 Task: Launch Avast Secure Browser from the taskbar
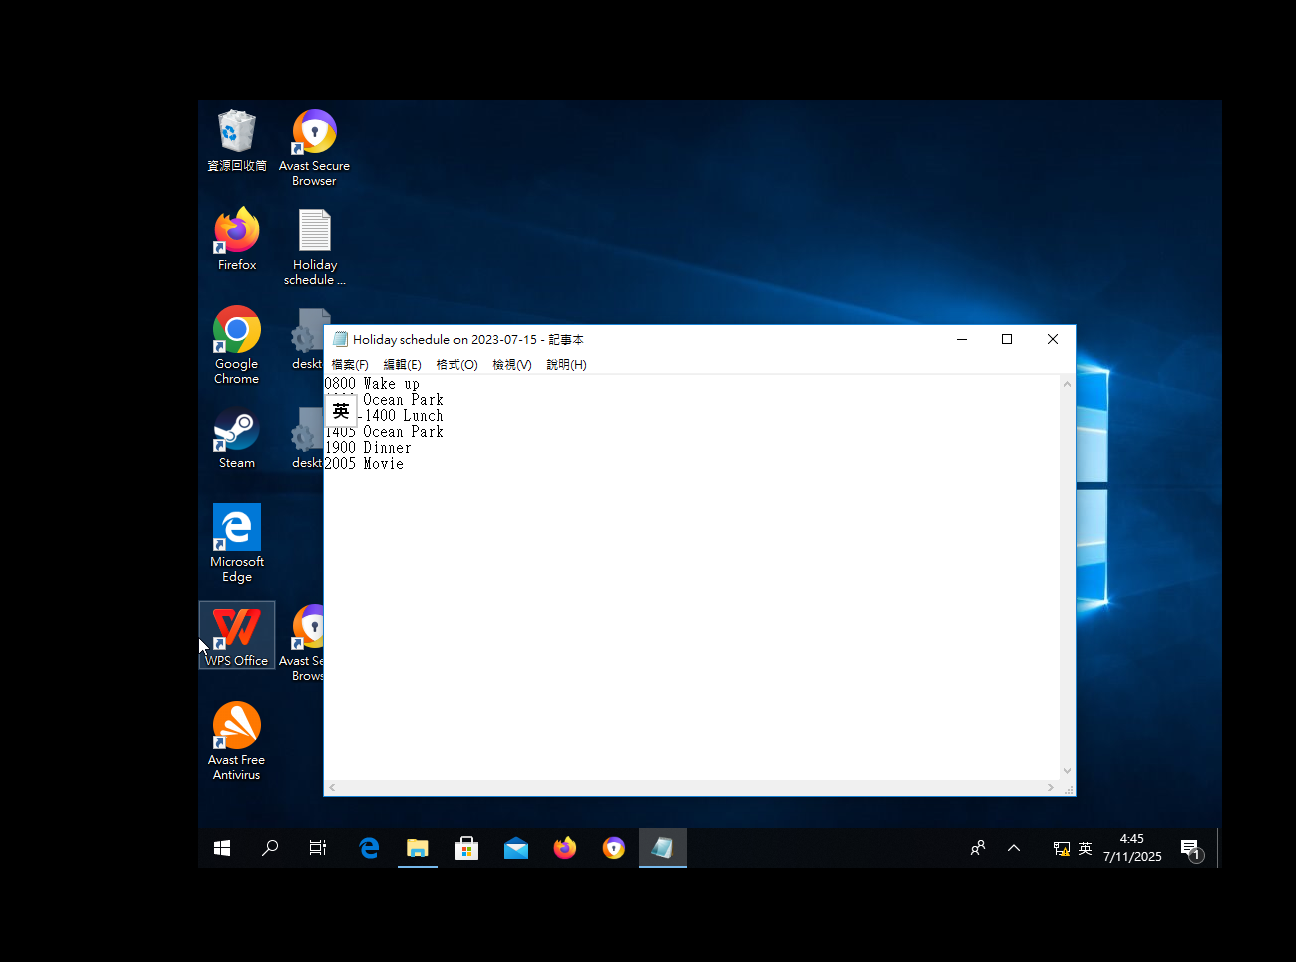614,848
